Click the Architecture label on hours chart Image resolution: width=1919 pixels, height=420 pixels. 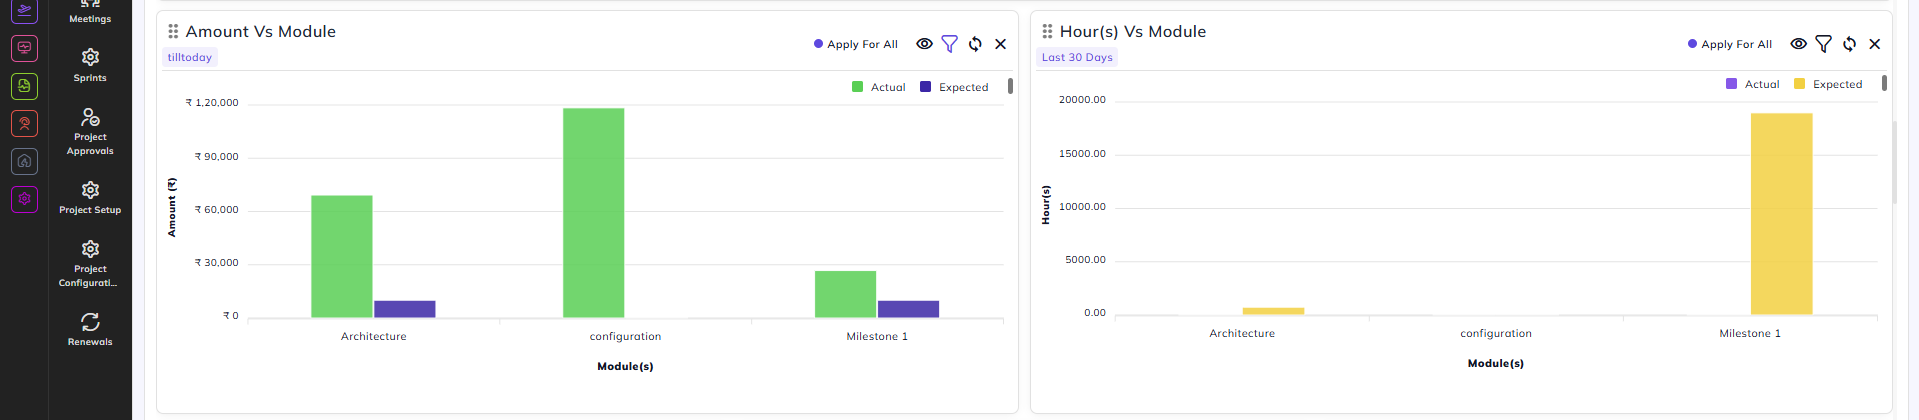pos(1242,333)
